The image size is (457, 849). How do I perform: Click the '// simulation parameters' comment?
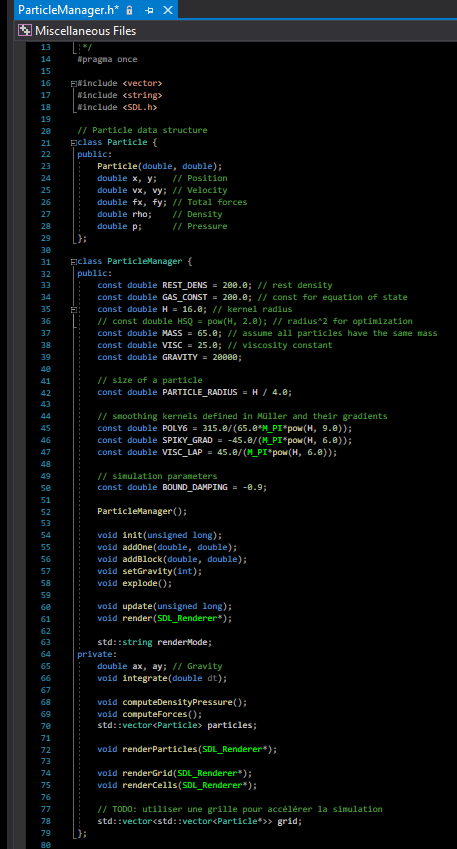coord(157,476)
